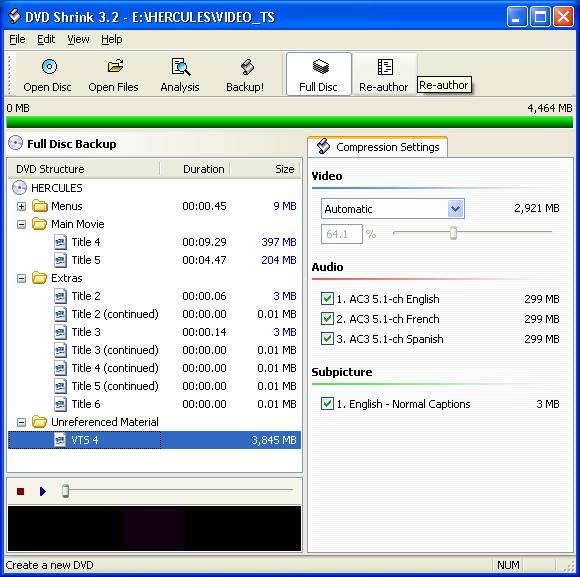The height and width of the screenshot is (577, 580).
Task: Open the File menu
Action: pyautogui.click(x=17, y=39)
